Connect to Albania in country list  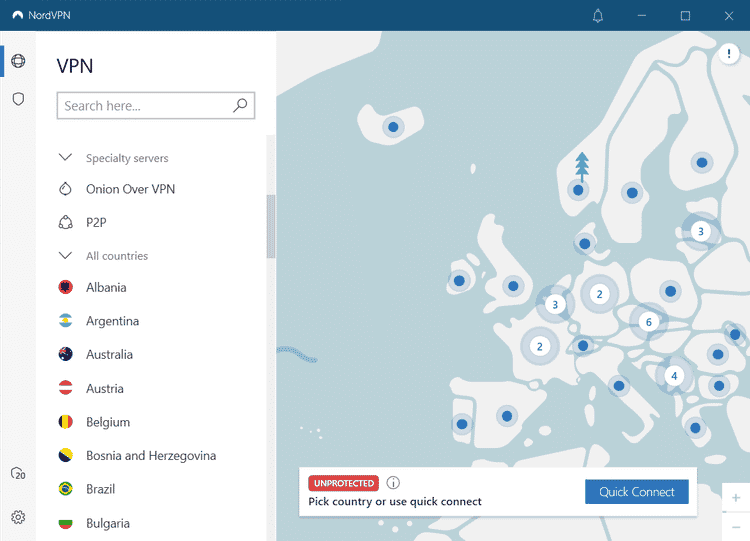106,288
